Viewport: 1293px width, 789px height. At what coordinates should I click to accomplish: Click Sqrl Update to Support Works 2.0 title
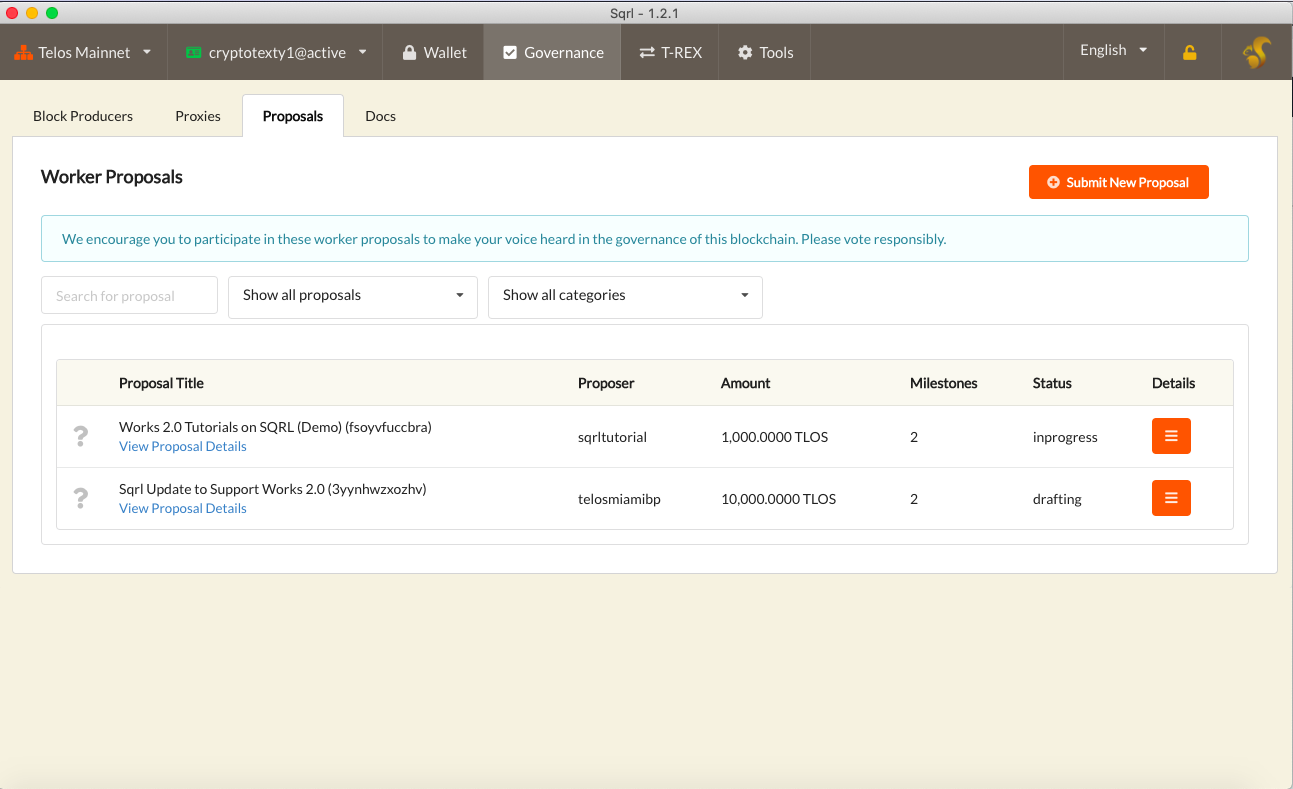(273, 489)
